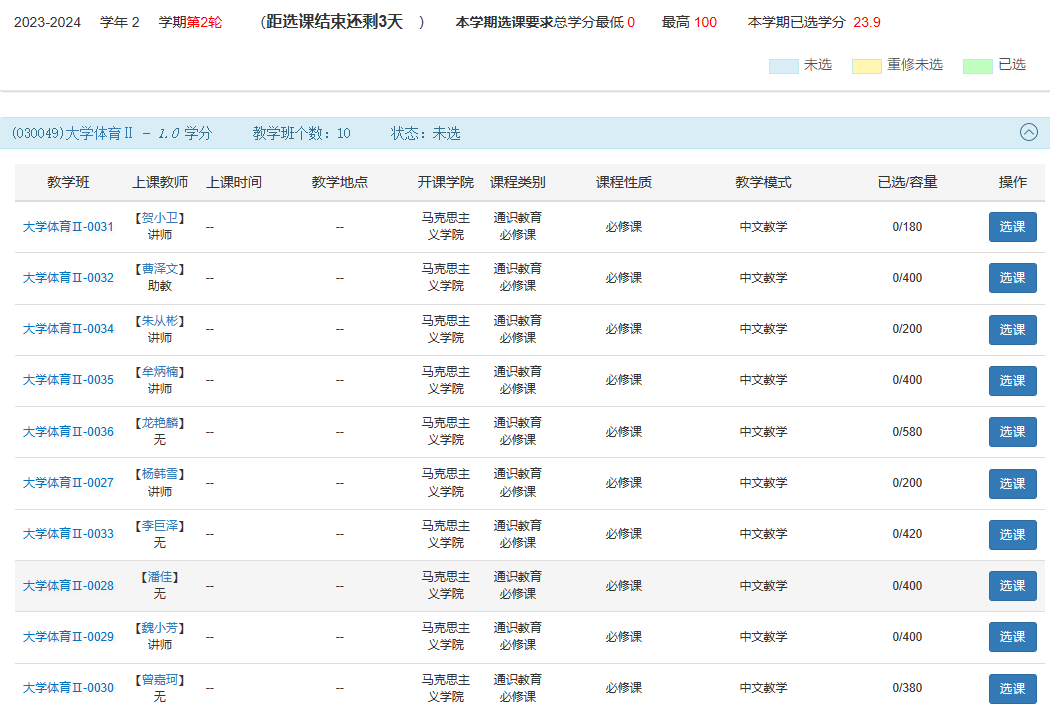Click the 已选学分 23.9 value

(x=867, y=22)
